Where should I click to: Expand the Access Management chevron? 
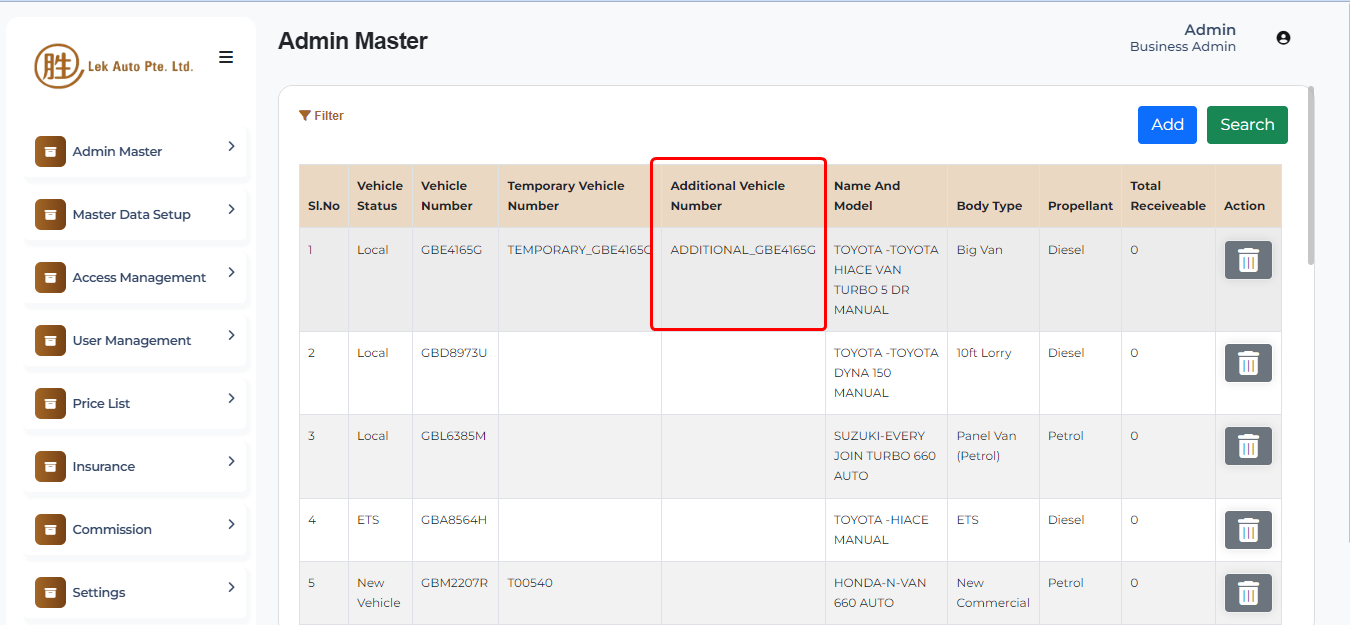(x=231, y=272)
